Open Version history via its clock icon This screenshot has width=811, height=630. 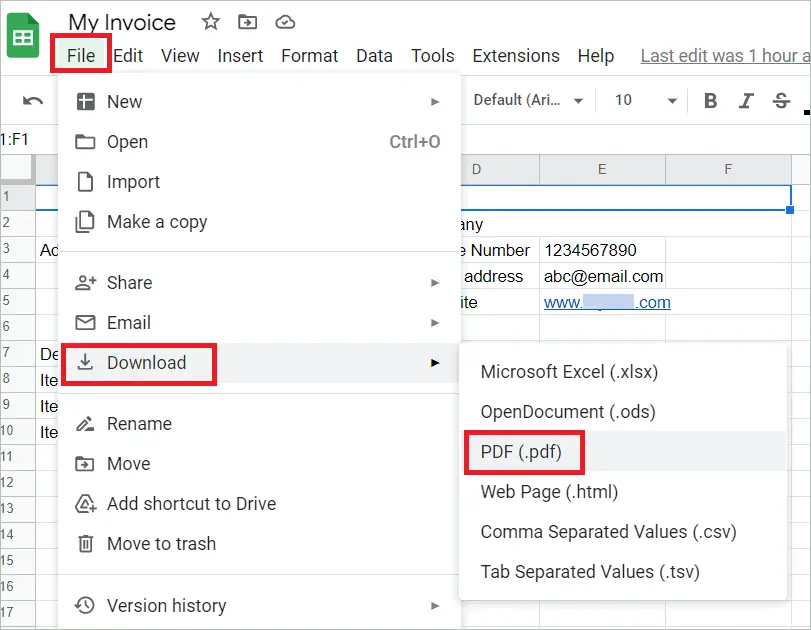pos(83,606)
